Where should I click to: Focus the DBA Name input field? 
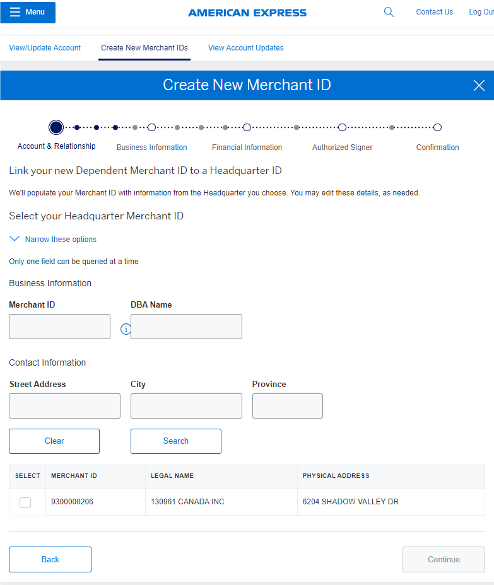pyautogui.click(x=186, y=326)
